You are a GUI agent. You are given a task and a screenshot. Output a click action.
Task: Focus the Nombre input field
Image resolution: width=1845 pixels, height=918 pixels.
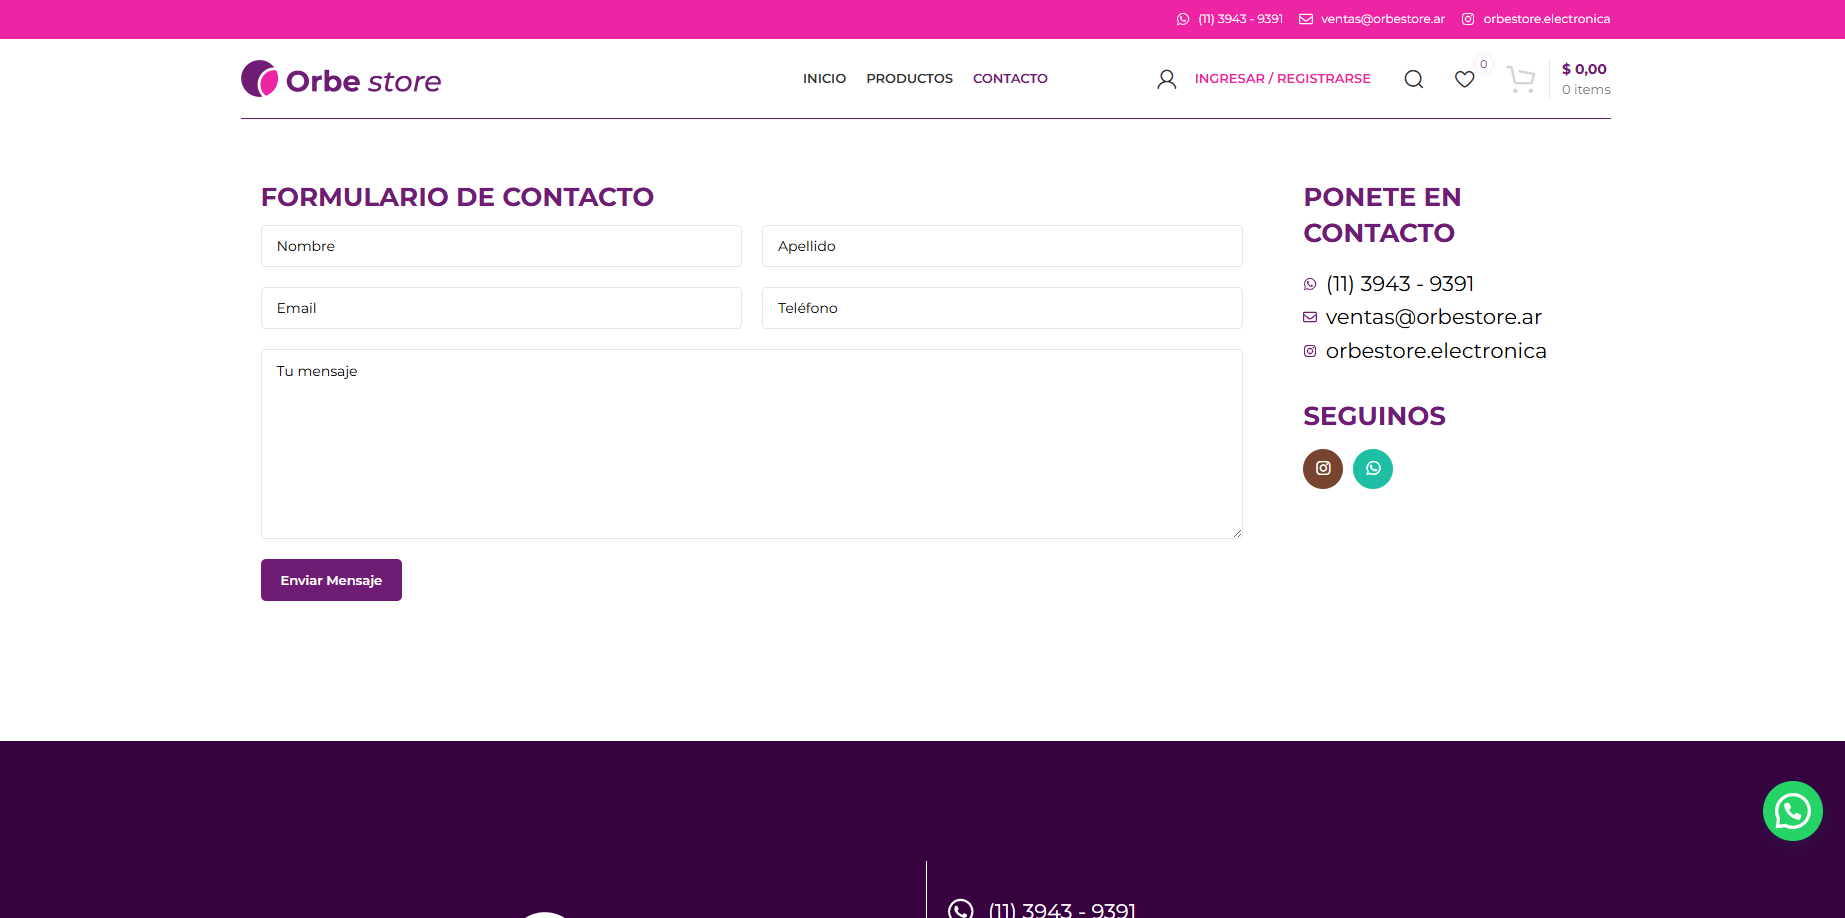tap(501, 246)
